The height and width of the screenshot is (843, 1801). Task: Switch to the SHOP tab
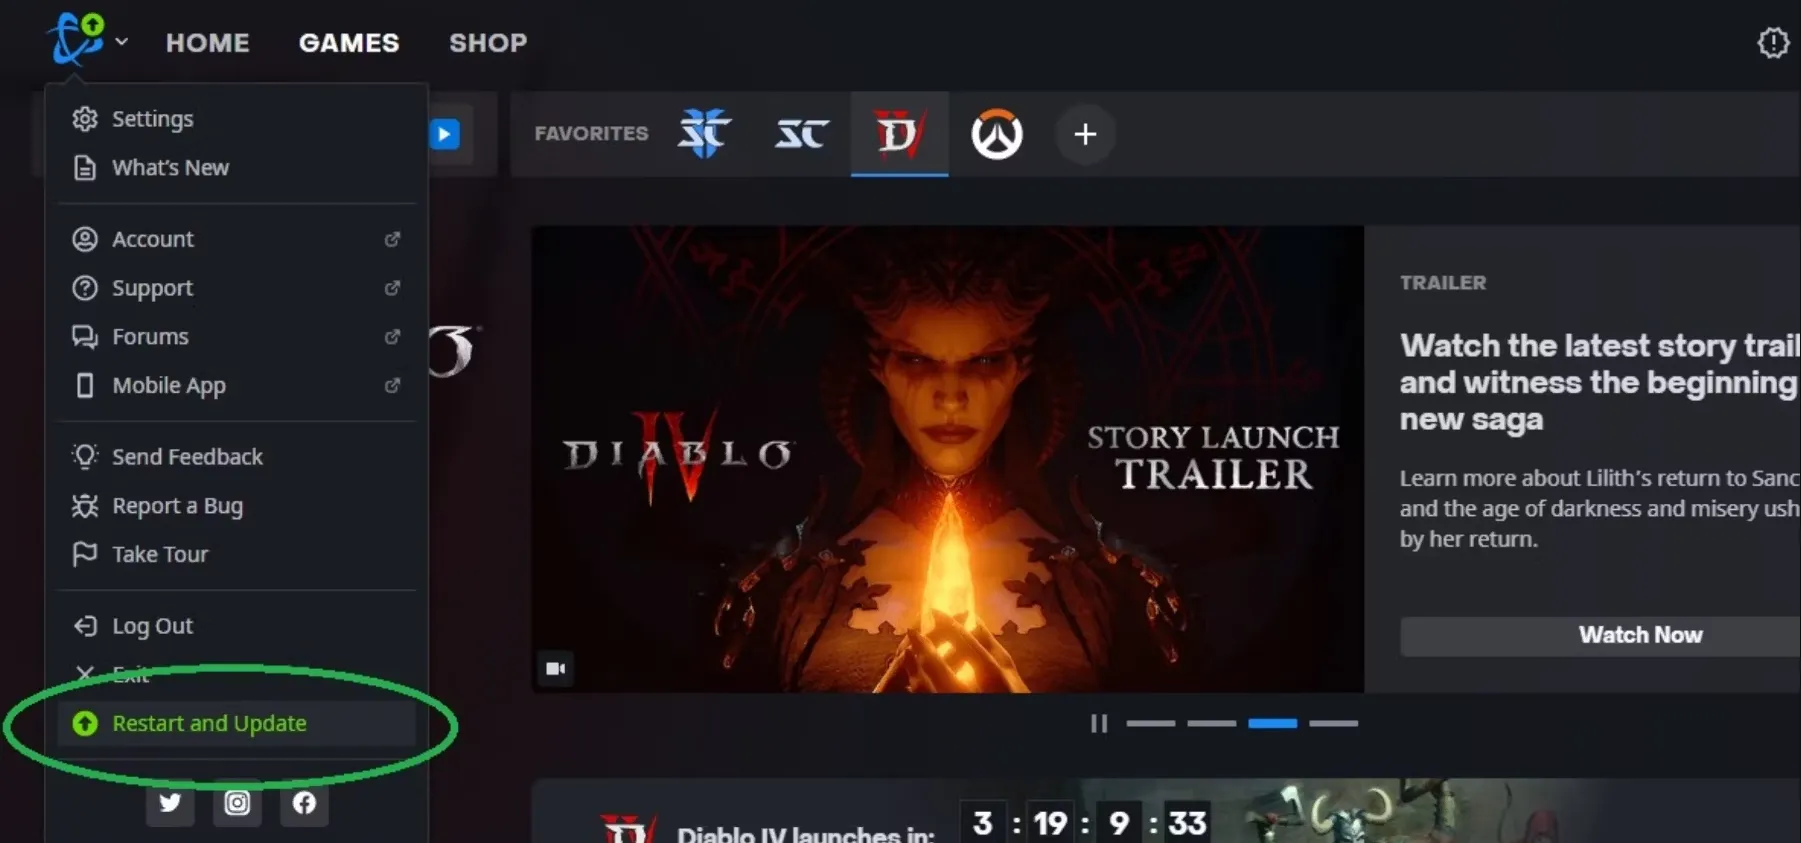coord(487,43)
